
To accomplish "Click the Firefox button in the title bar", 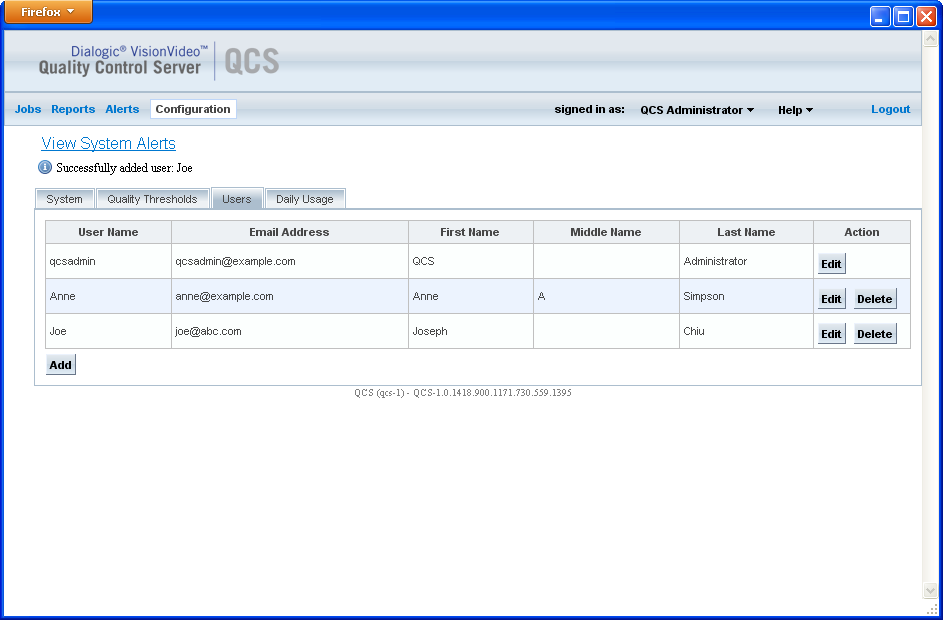I will point(40,12).
